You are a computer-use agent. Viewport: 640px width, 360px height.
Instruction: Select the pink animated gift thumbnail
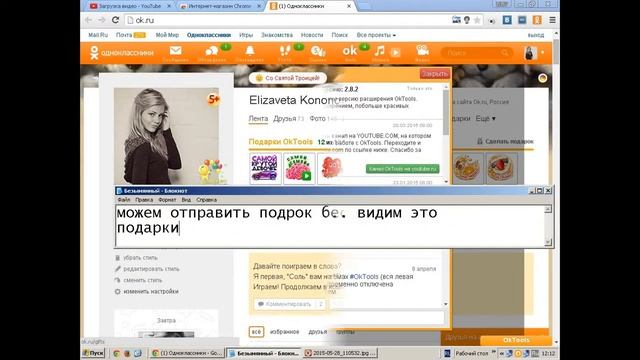(299, 168)
